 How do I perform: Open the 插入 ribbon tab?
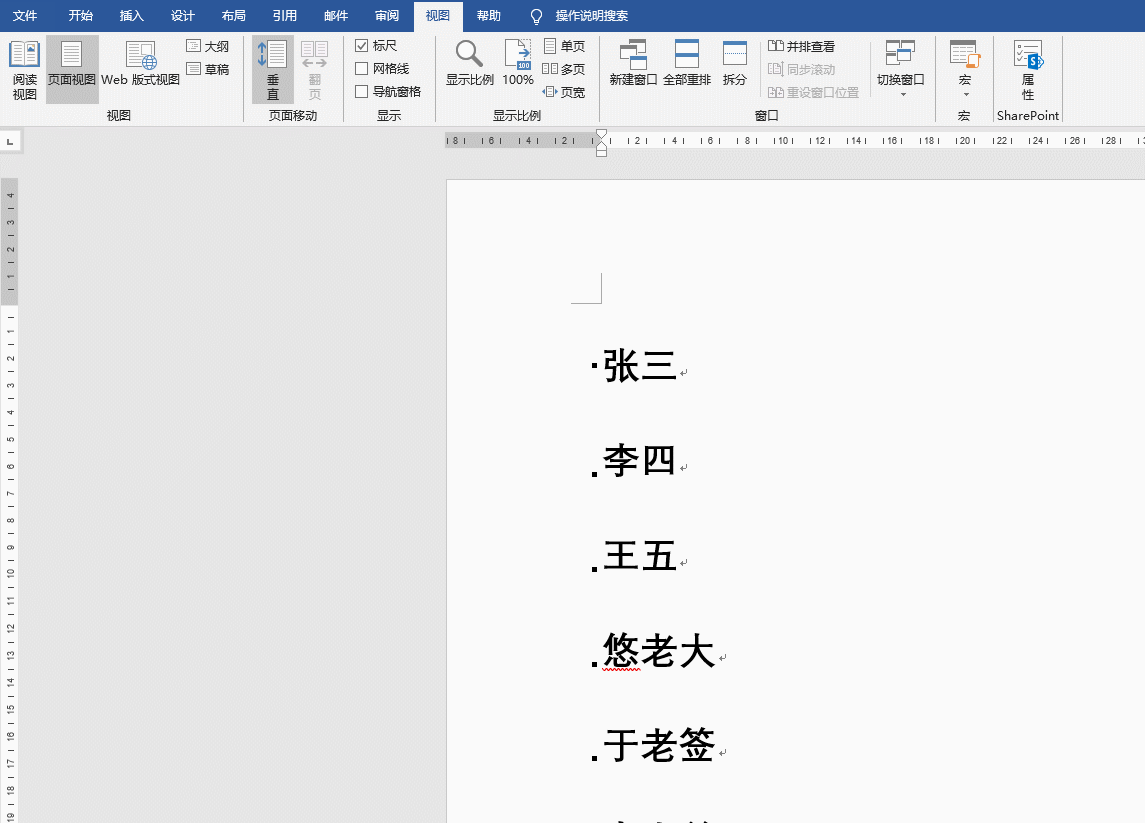tap(131, 16)
